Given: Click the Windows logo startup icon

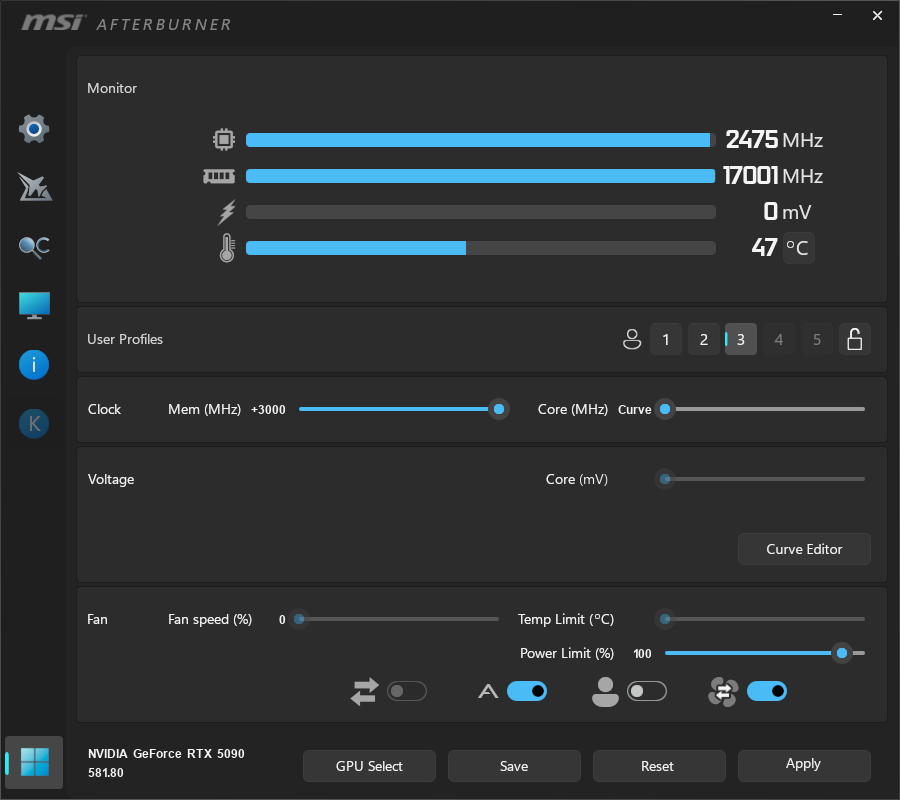Looking at the screenshot, I should [34, 762].
